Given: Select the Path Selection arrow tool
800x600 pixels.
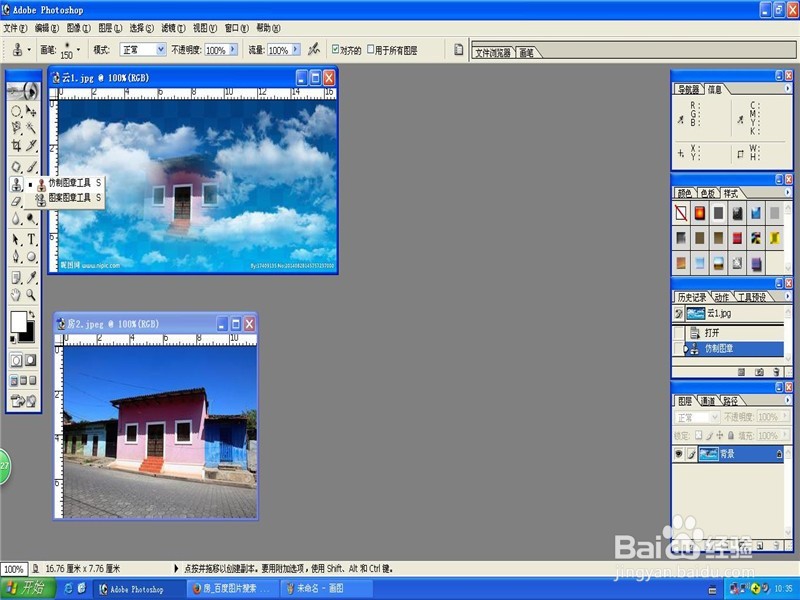Looking at the screenshot, I should click(x=16, y=239).
